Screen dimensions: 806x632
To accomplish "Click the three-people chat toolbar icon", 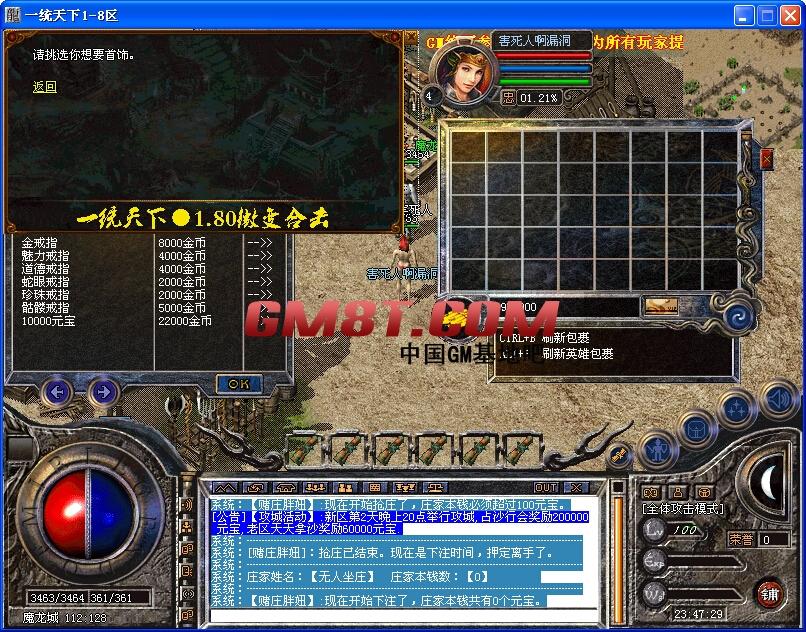I will pyautogui.click(x=315, y=487).
